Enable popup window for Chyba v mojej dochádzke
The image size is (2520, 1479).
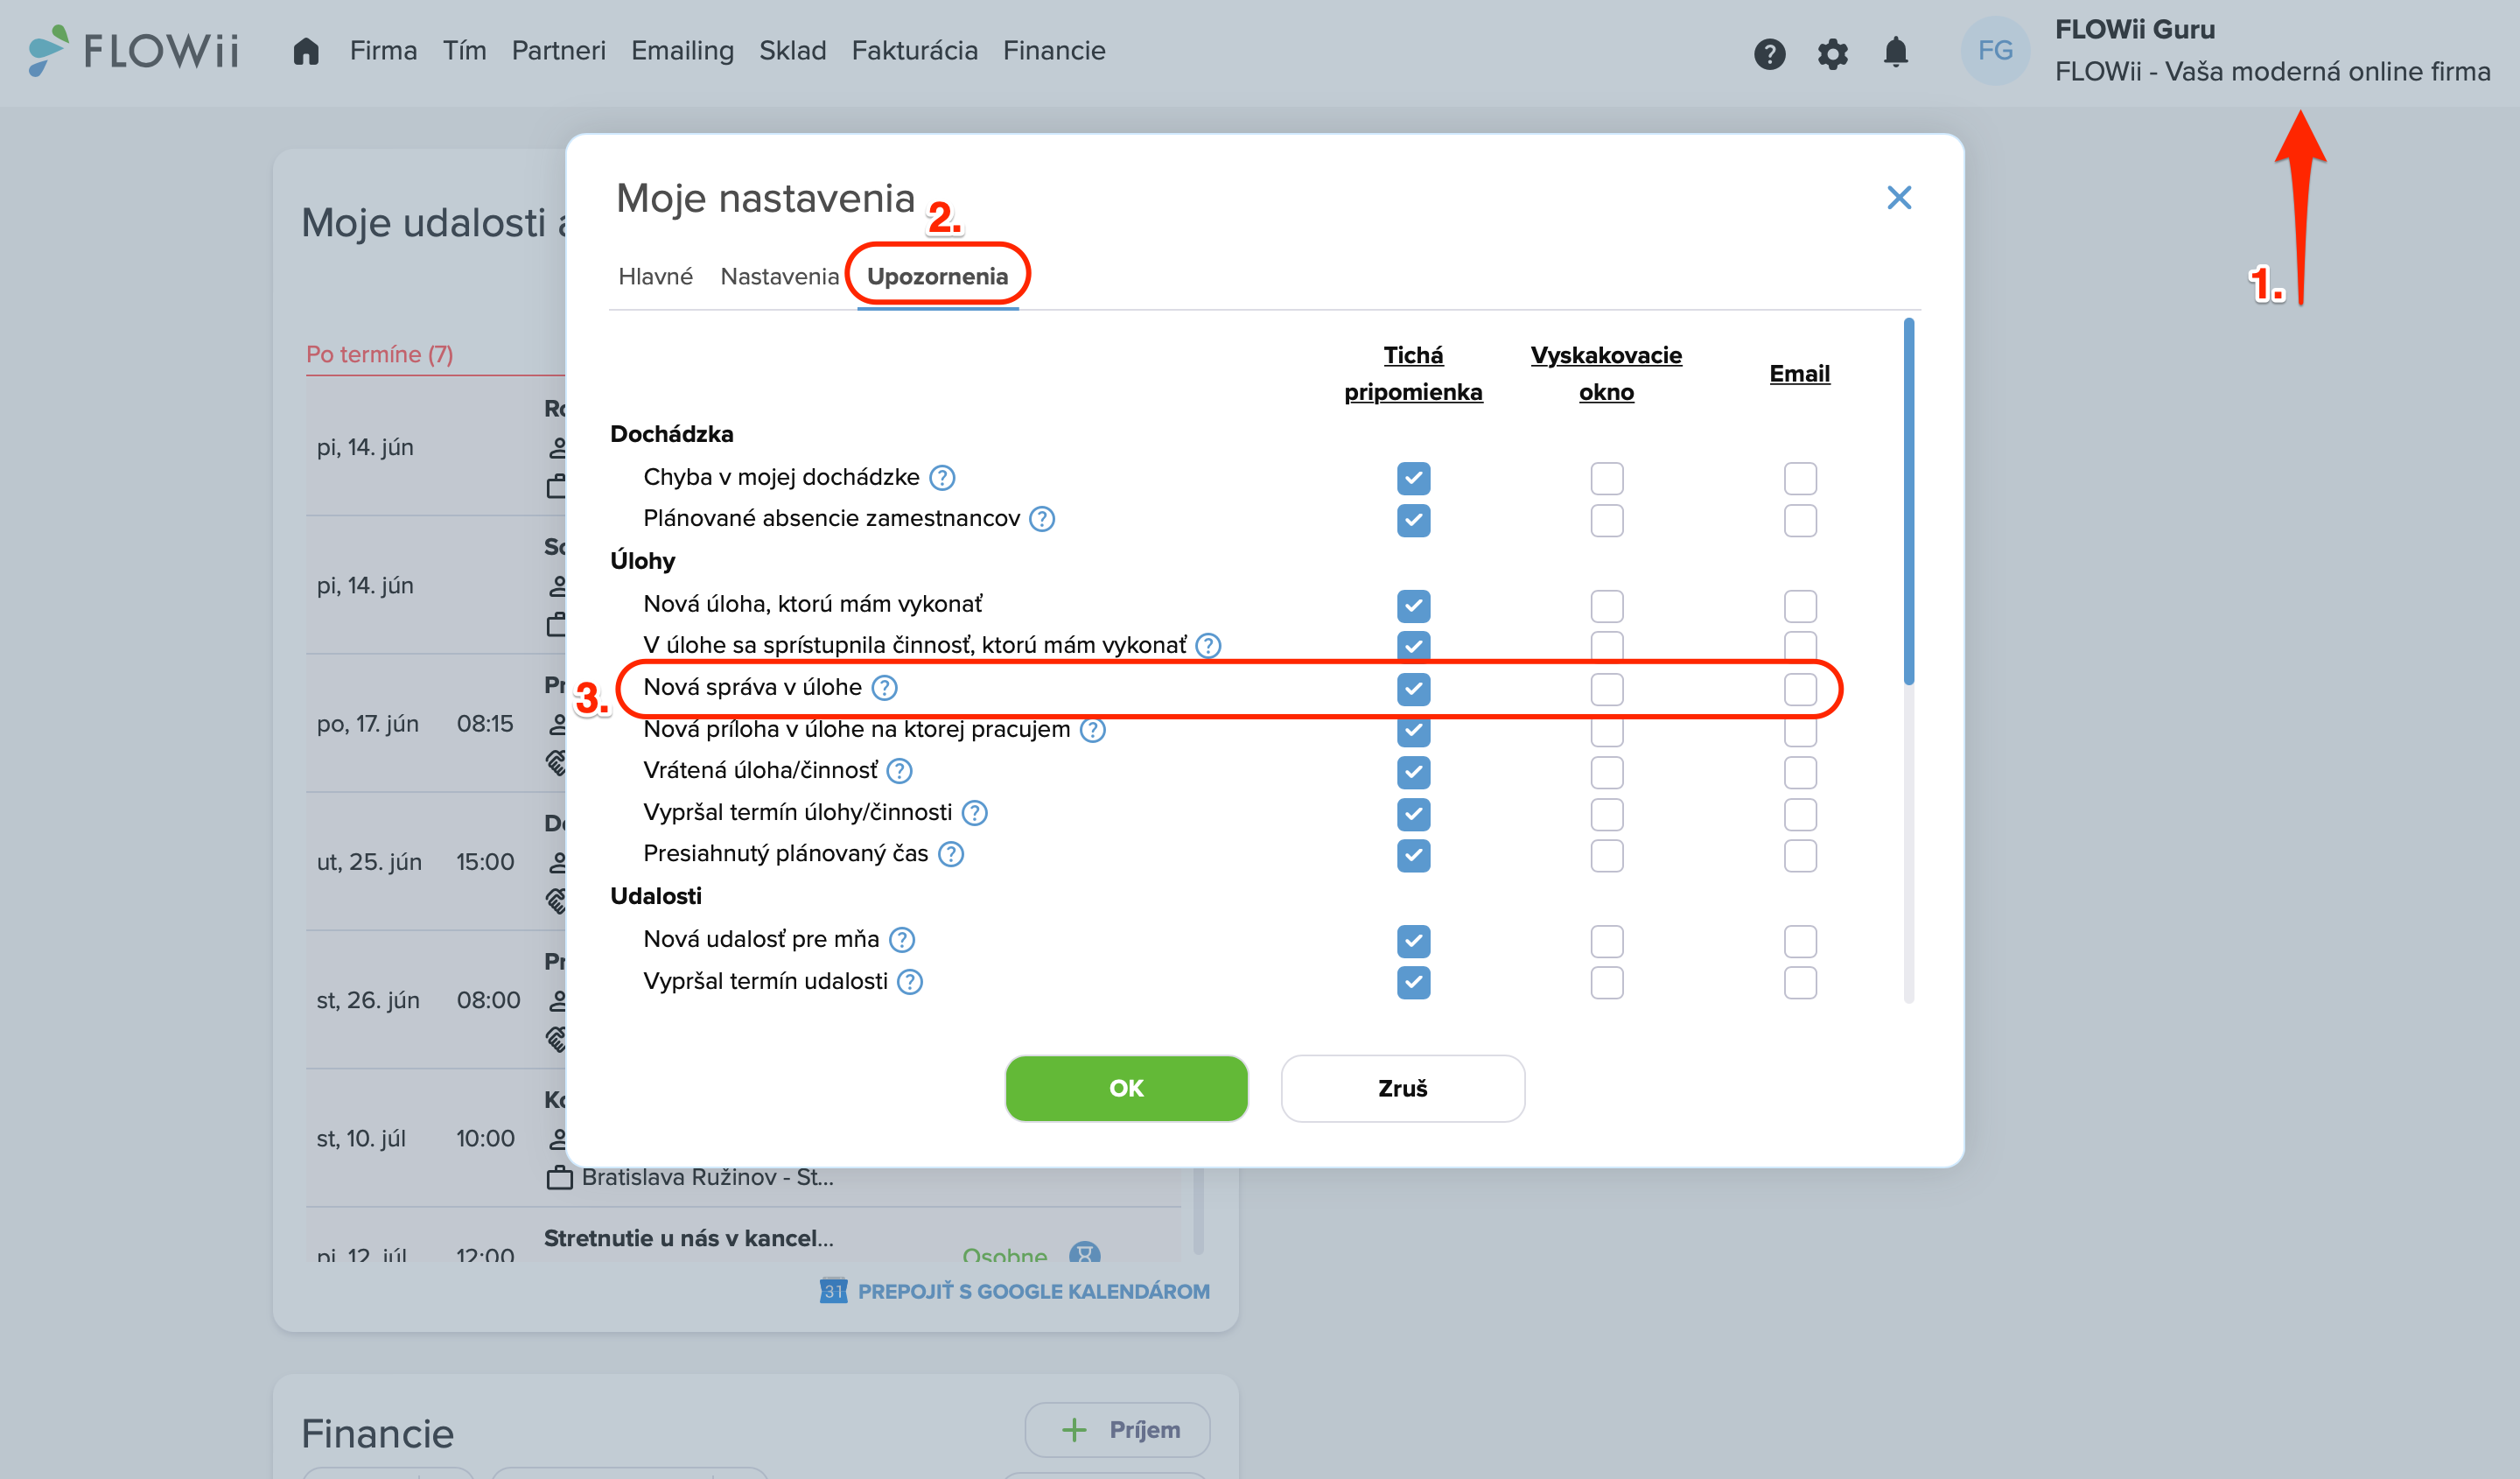1607,479
